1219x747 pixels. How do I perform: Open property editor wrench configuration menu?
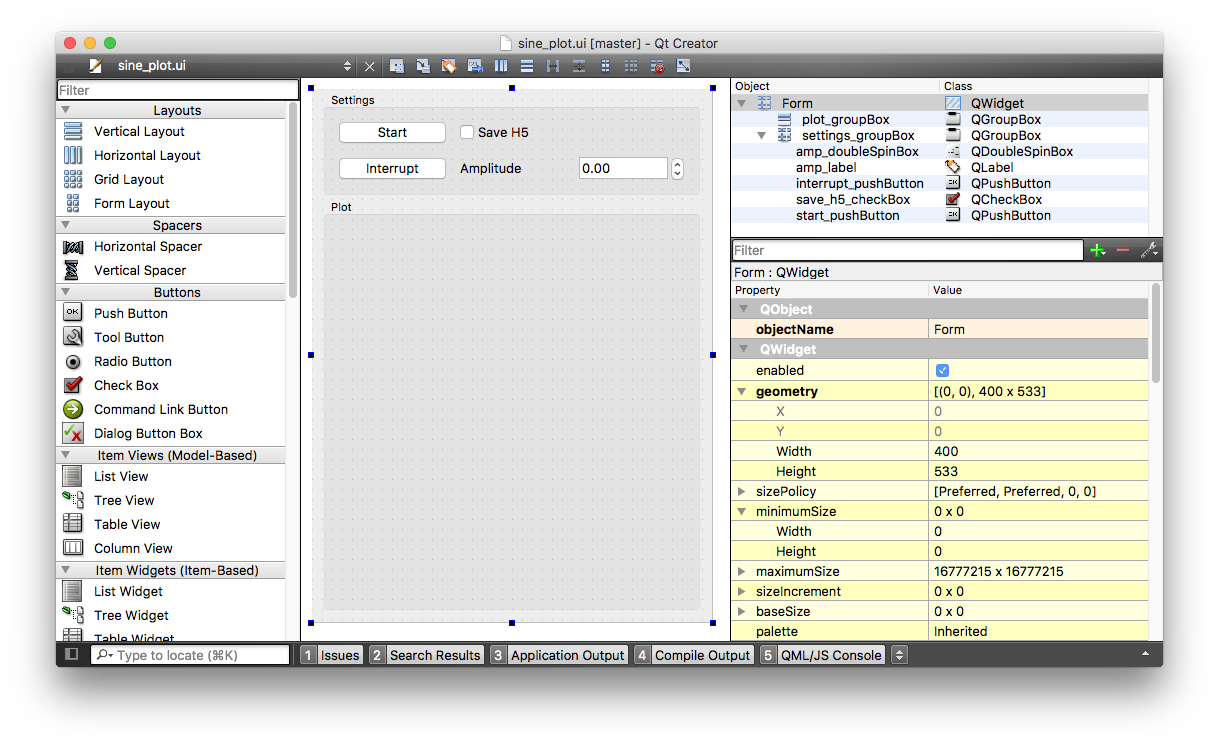pyautogui.click(x=1149, y=250)
